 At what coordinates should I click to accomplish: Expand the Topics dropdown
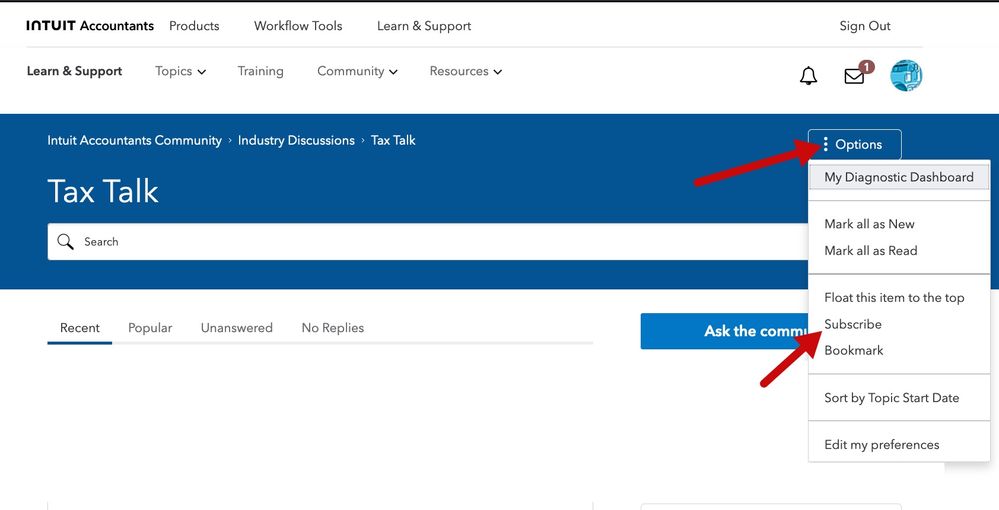tap(180, 71)
